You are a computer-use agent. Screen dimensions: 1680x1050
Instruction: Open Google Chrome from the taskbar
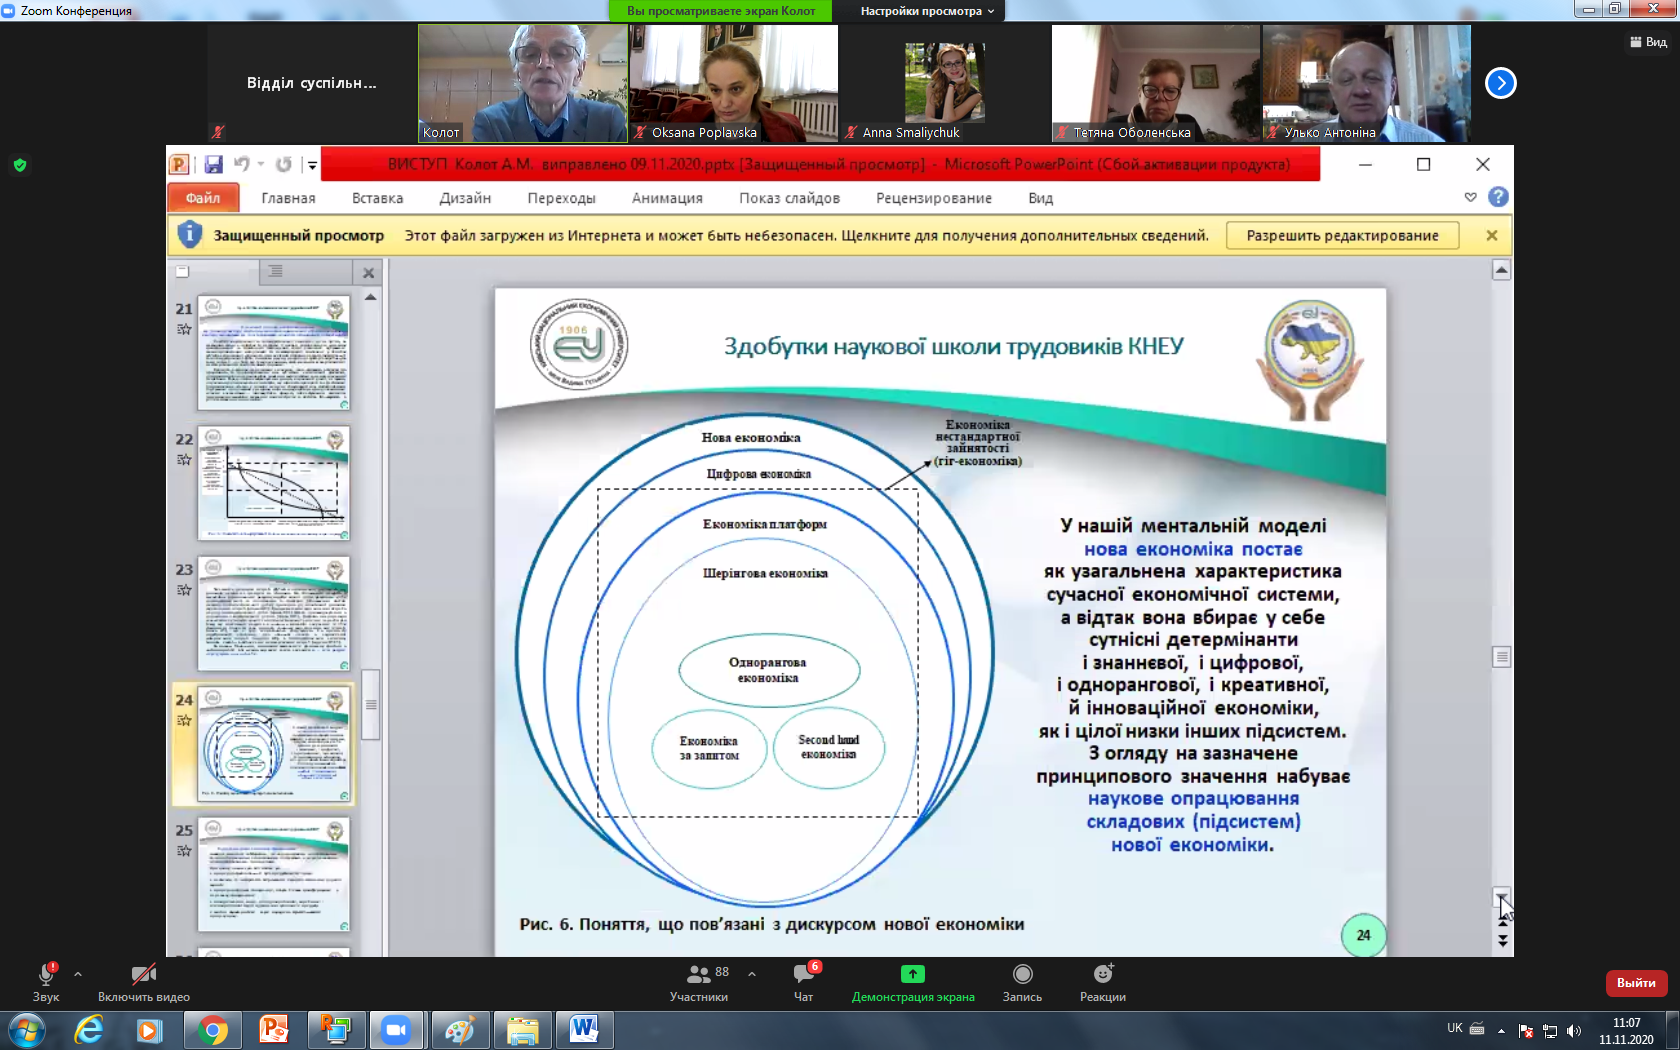coord(212,1029)
